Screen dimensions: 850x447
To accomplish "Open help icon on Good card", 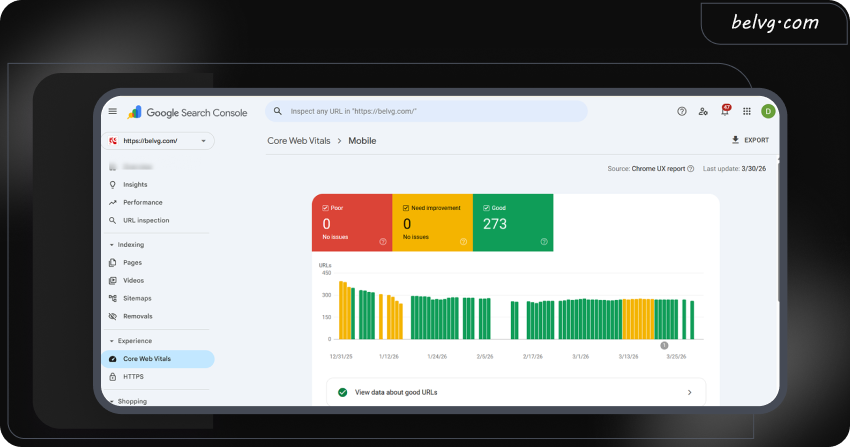I will click(x=544, y=242).
